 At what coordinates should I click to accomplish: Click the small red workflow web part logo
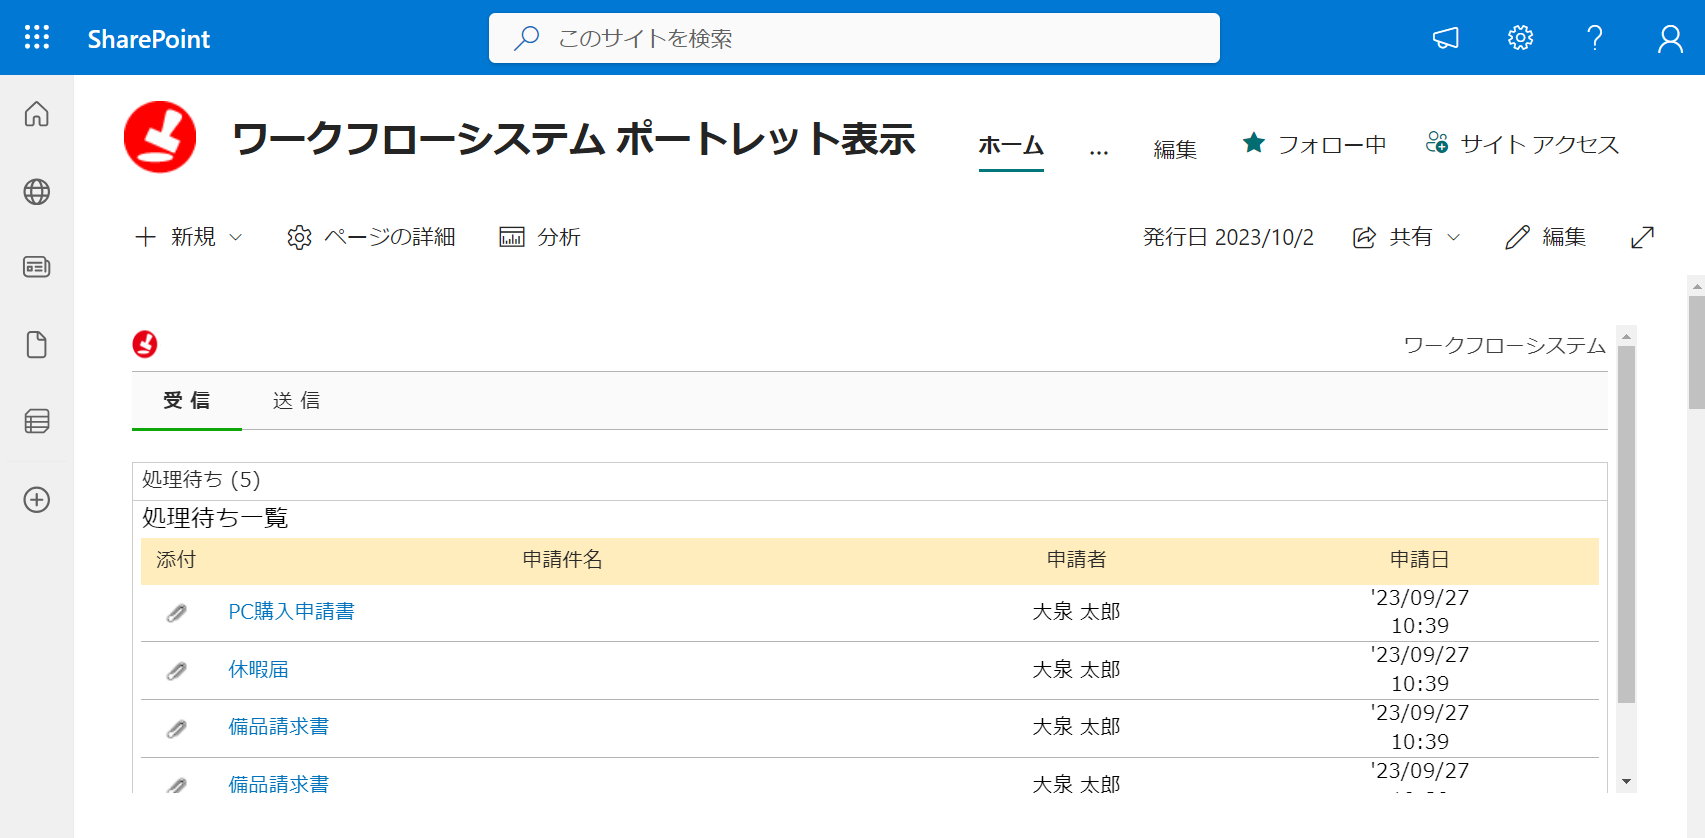tap(145, 344)
